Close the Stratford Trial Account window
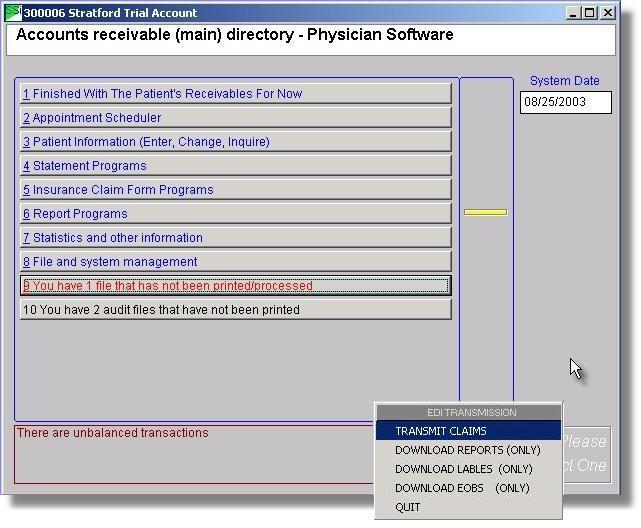Image resolution: width=641 pixels, height=528 pixels. pyautogui.click(x=608, y=13)
